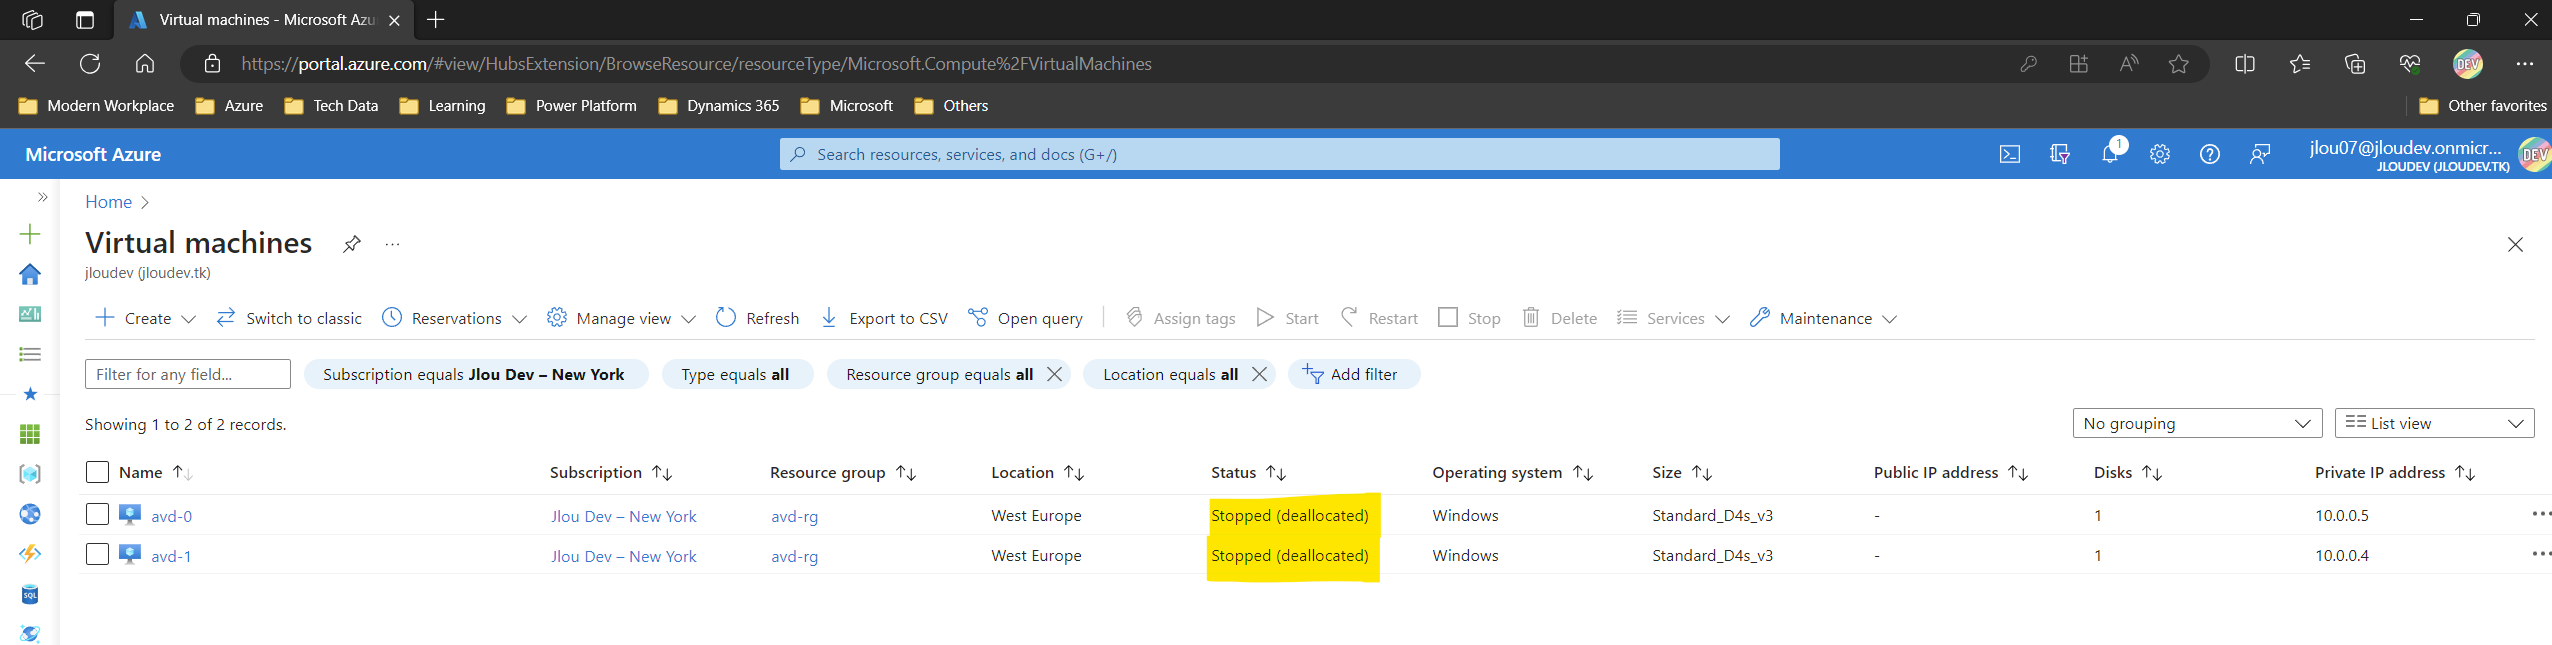Image resolution: width=2552 pixels, height=645 pixels.
Task: Open Dashboard icon in sidebar
Action: (30, 314)
